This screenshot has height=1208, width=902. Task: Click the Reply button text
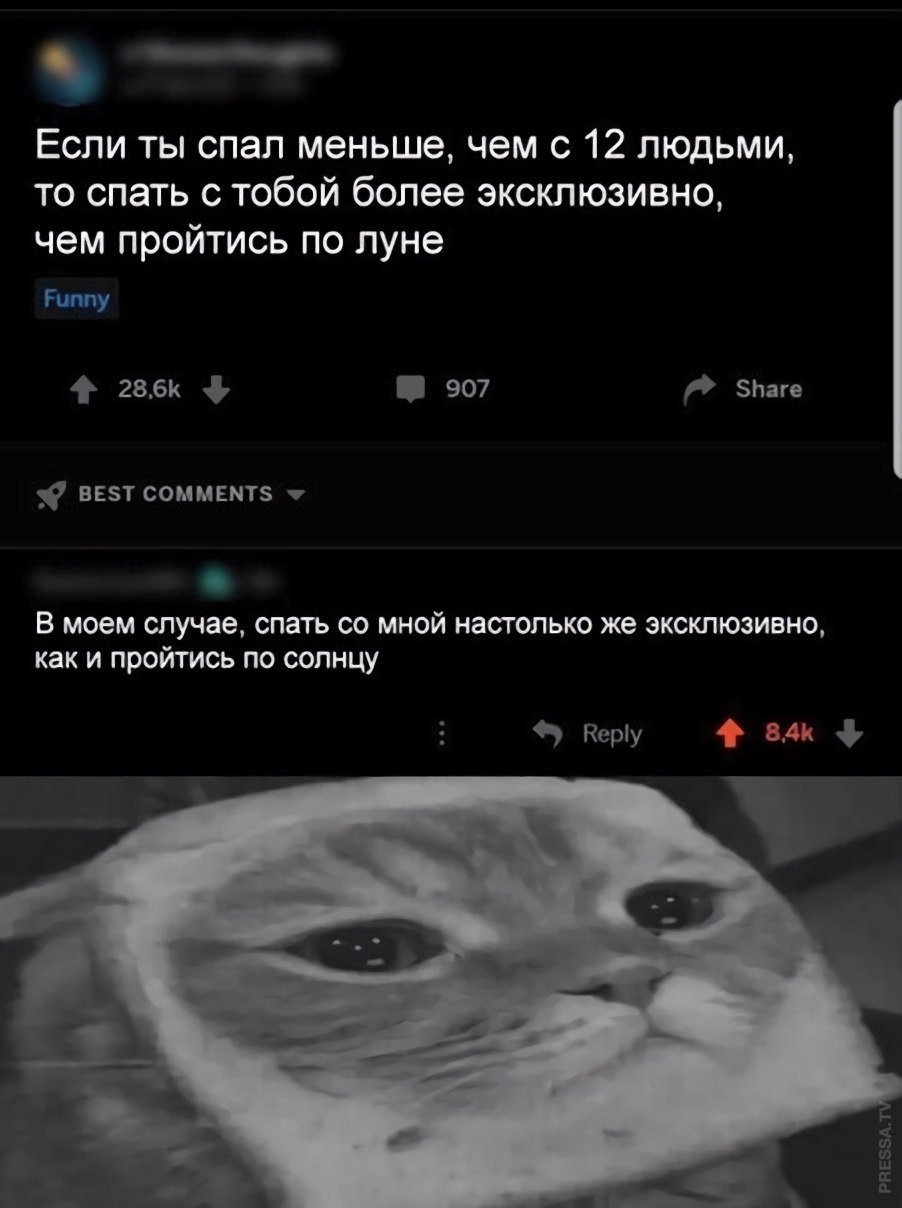click(612, 735)
